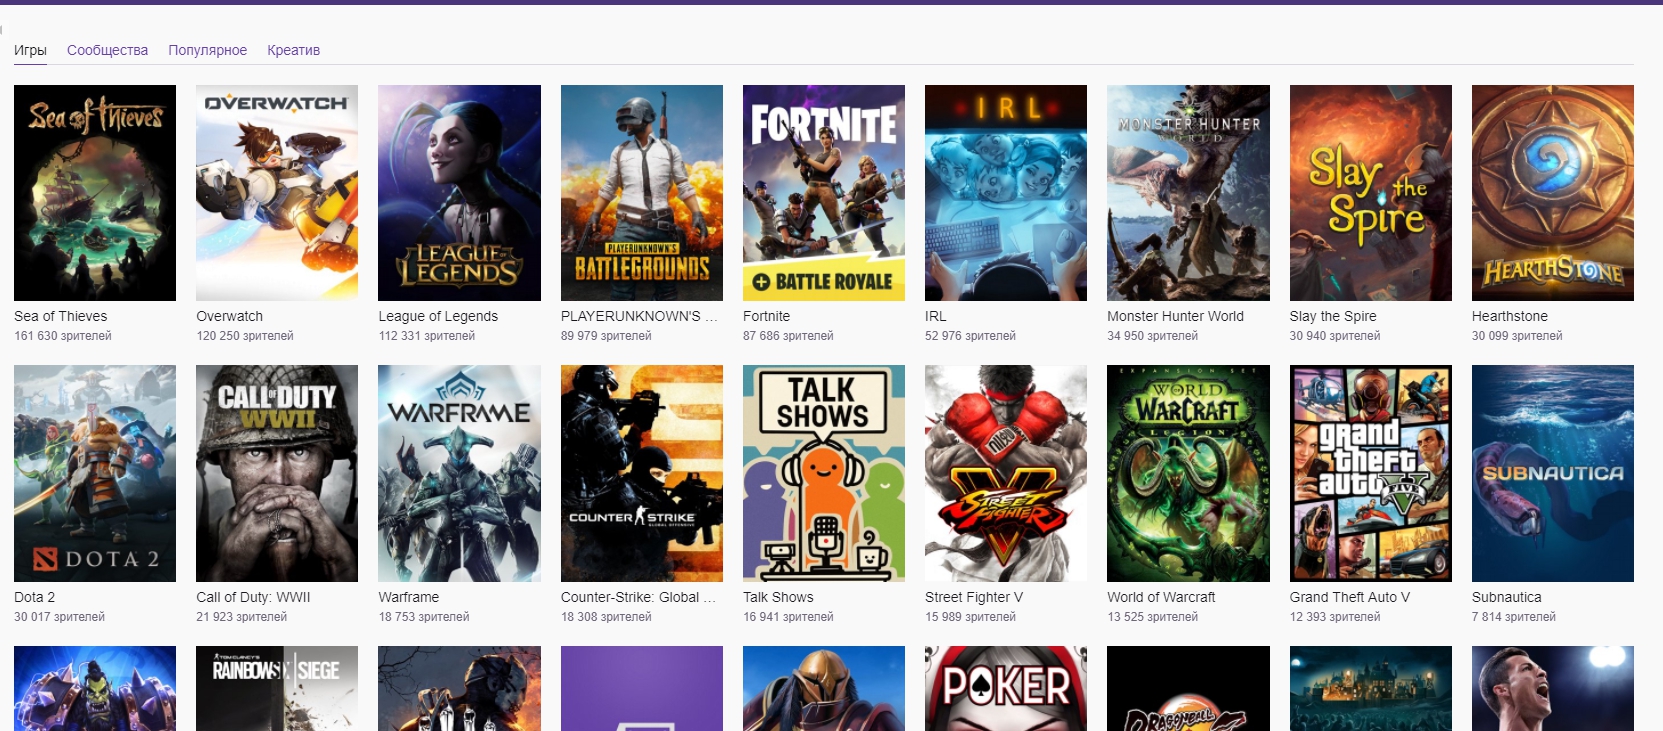This screenshot has height=731, width=1663.
Task: Open the World of Warcraft cover art
Action: coord(1188,473)
